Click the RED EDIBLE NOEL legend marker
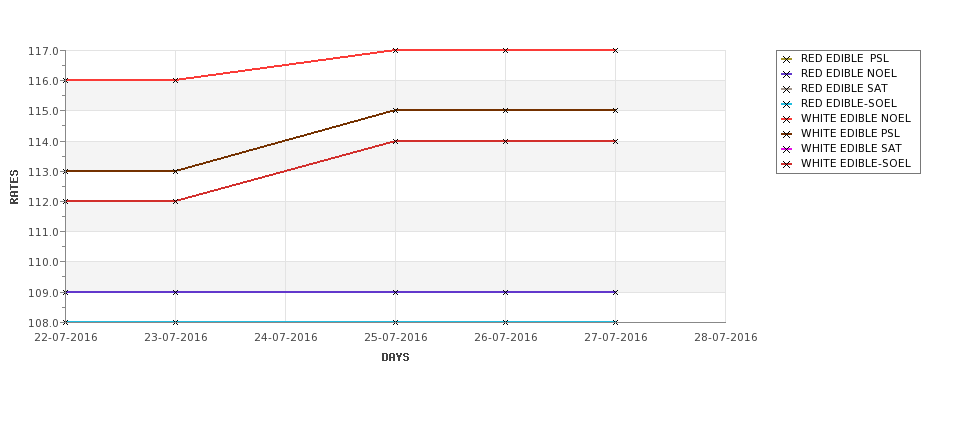The height and width of the screenshot is (429, 975). point(787,74)
